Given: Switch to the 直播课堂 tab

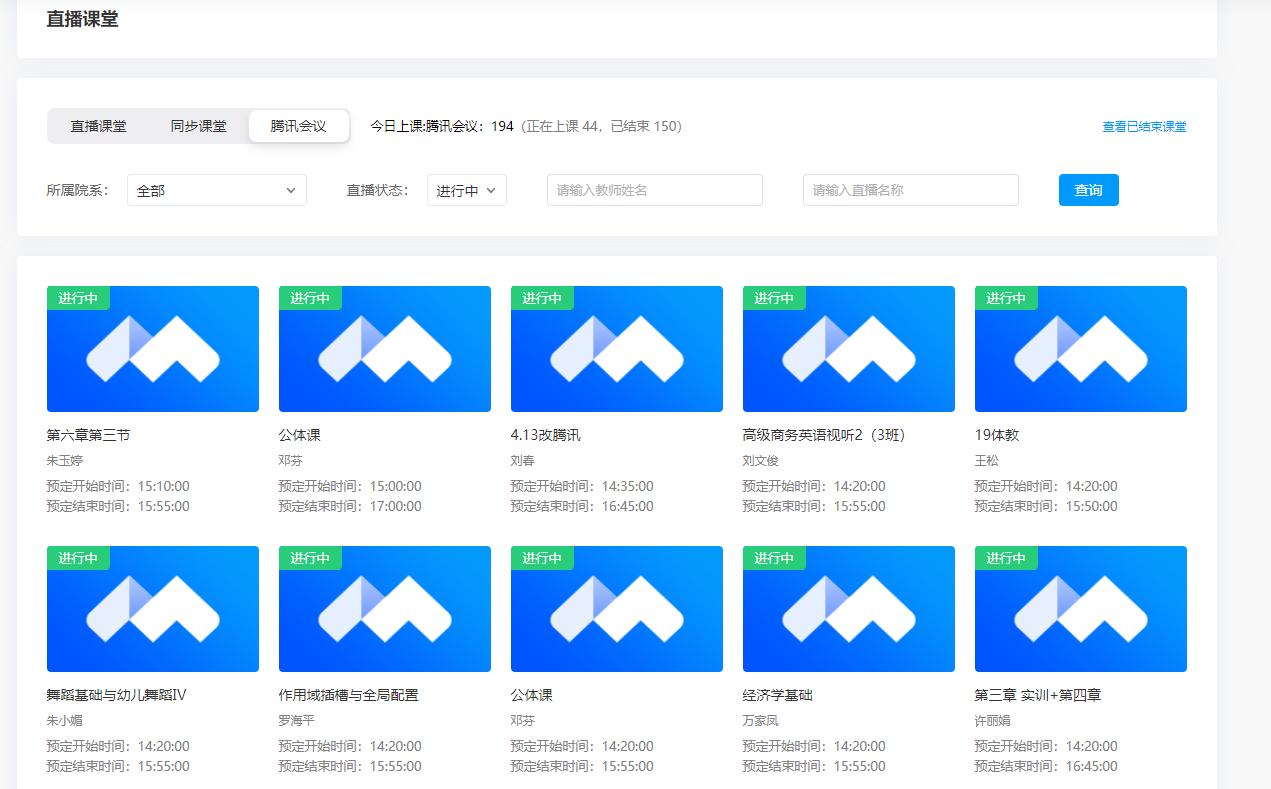Looking at the screenshot, I should [x=98, y=126].
